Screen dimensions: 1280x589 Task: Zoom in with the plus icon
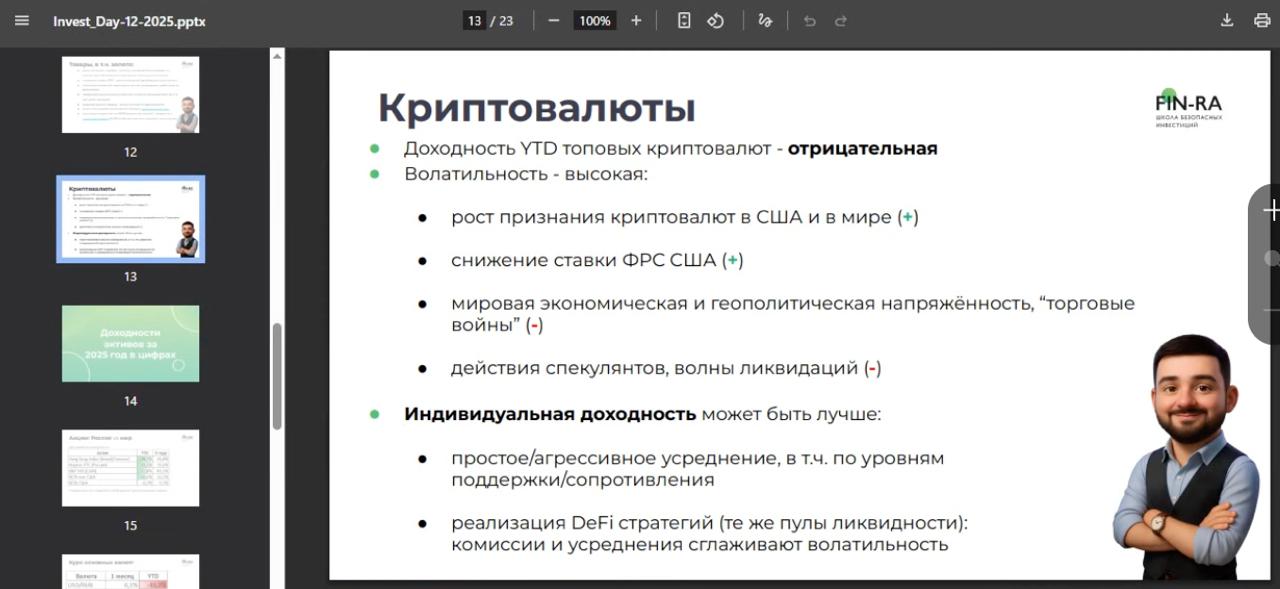[636, 20]
